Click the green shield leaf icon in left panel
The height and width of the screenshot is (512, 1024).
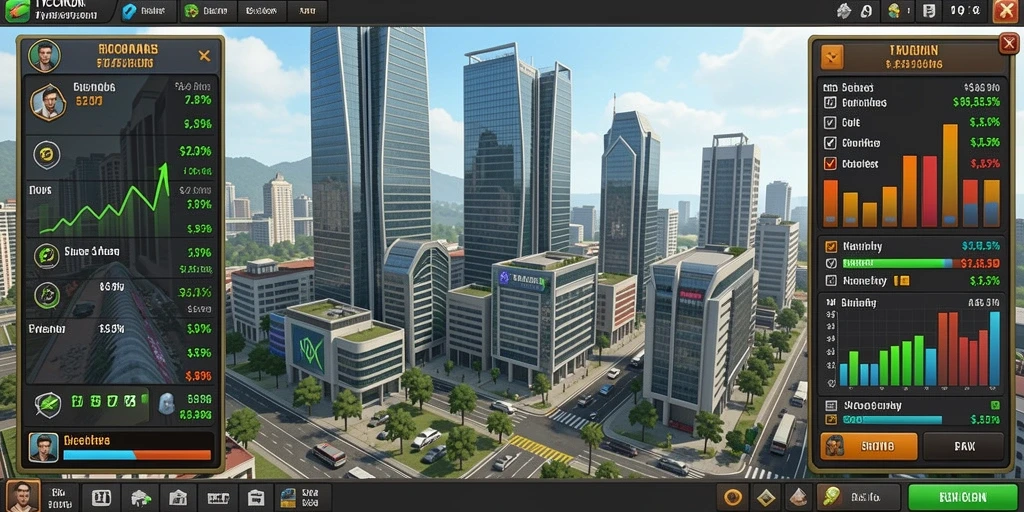coord(47,405)
